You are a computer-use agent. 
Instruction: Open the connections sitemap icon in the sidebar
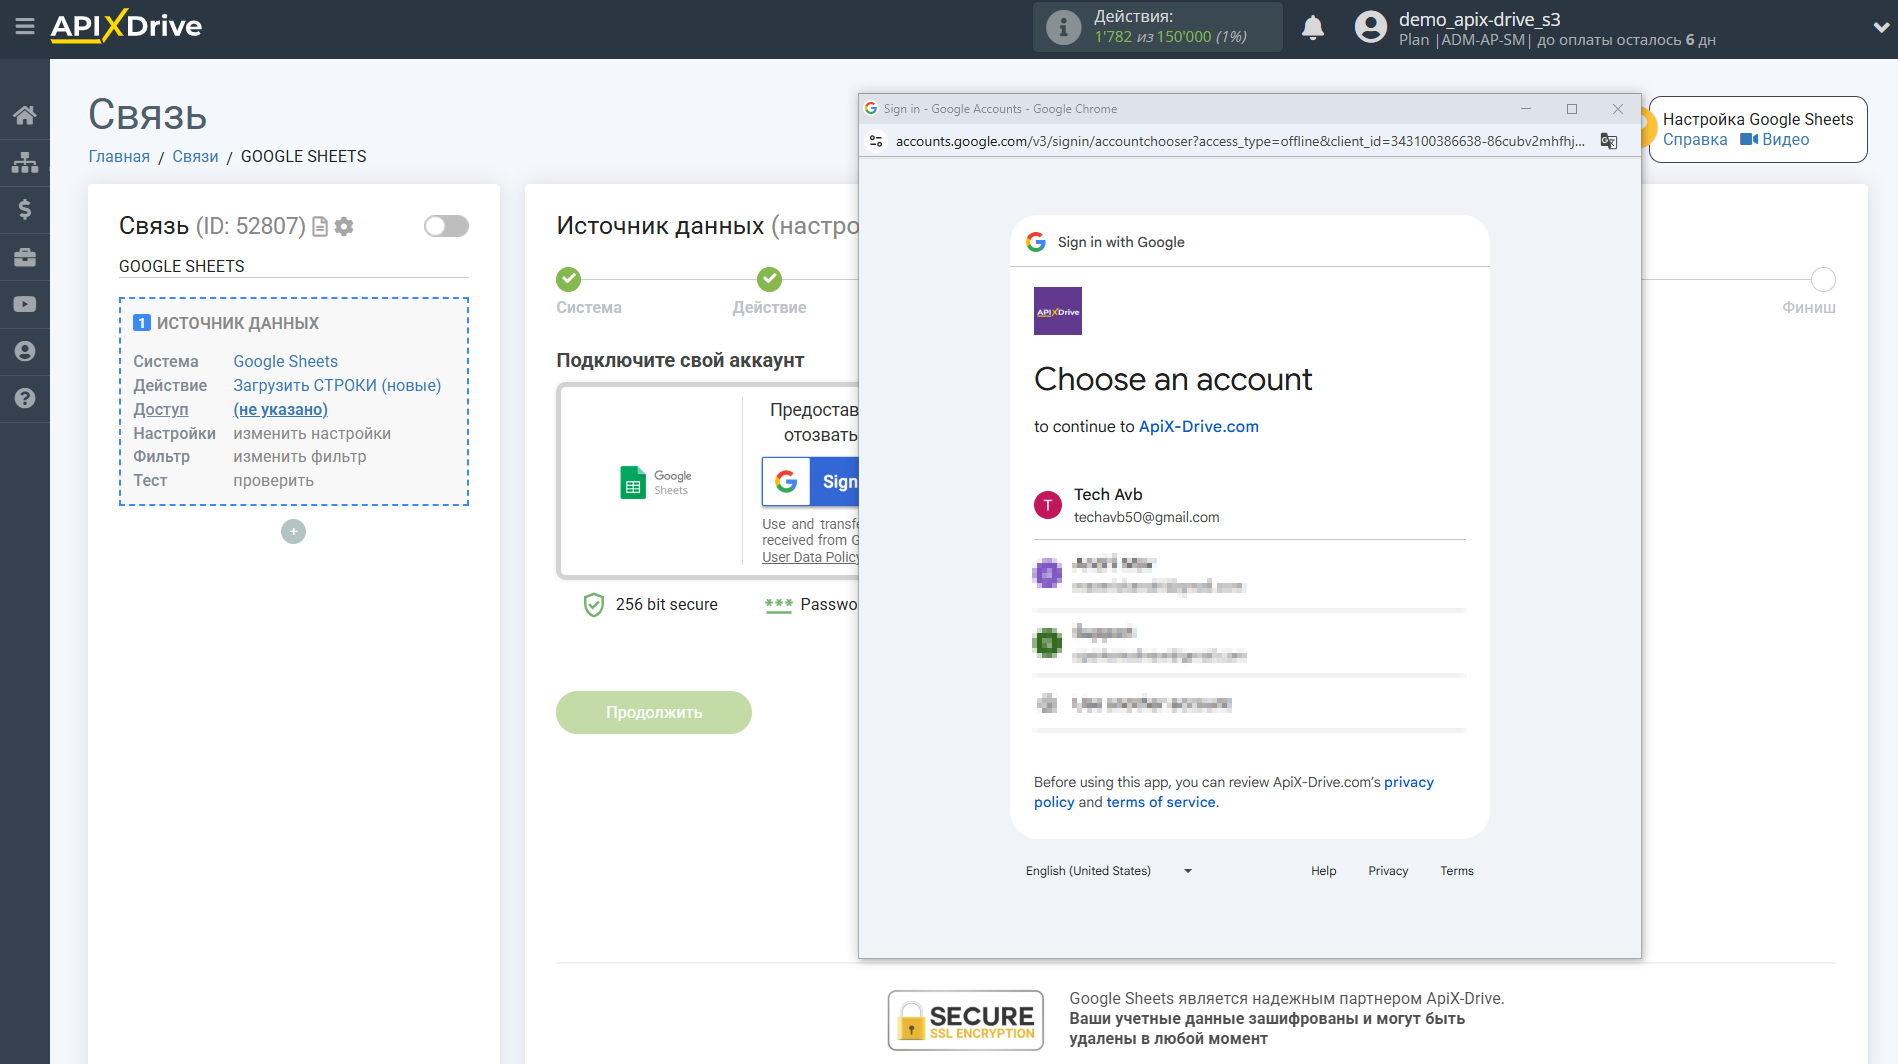click(x=24, y=162)
